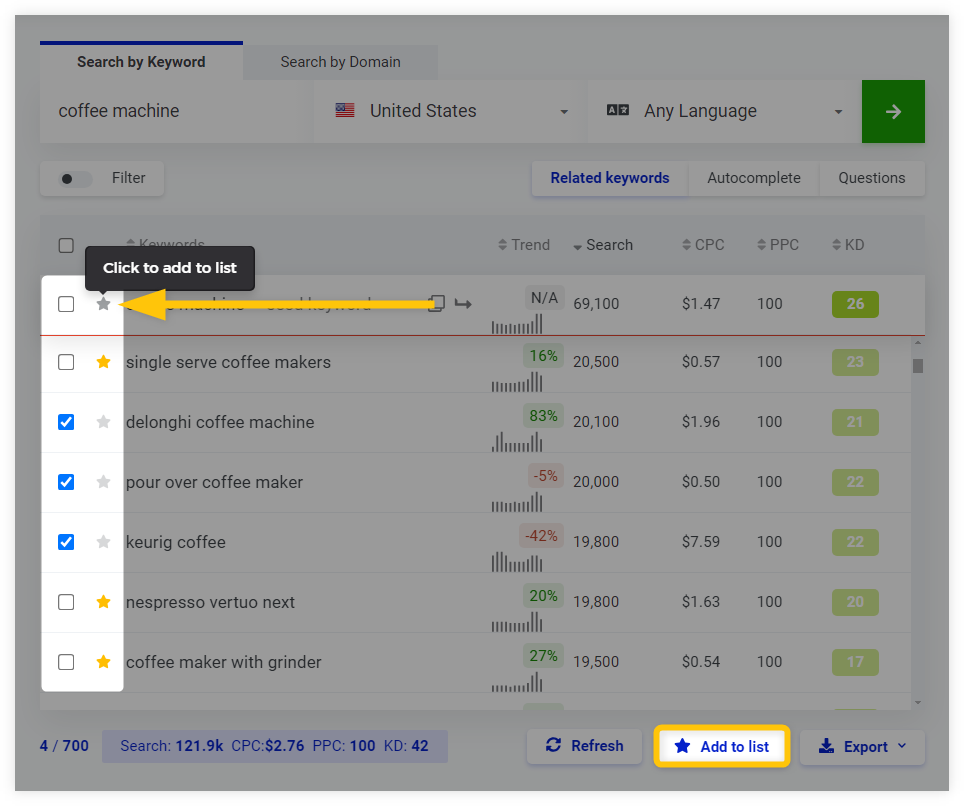The image size is (964, 806).
Task: Click the copy icon in the seed keyword row
Action: [436, 303]
